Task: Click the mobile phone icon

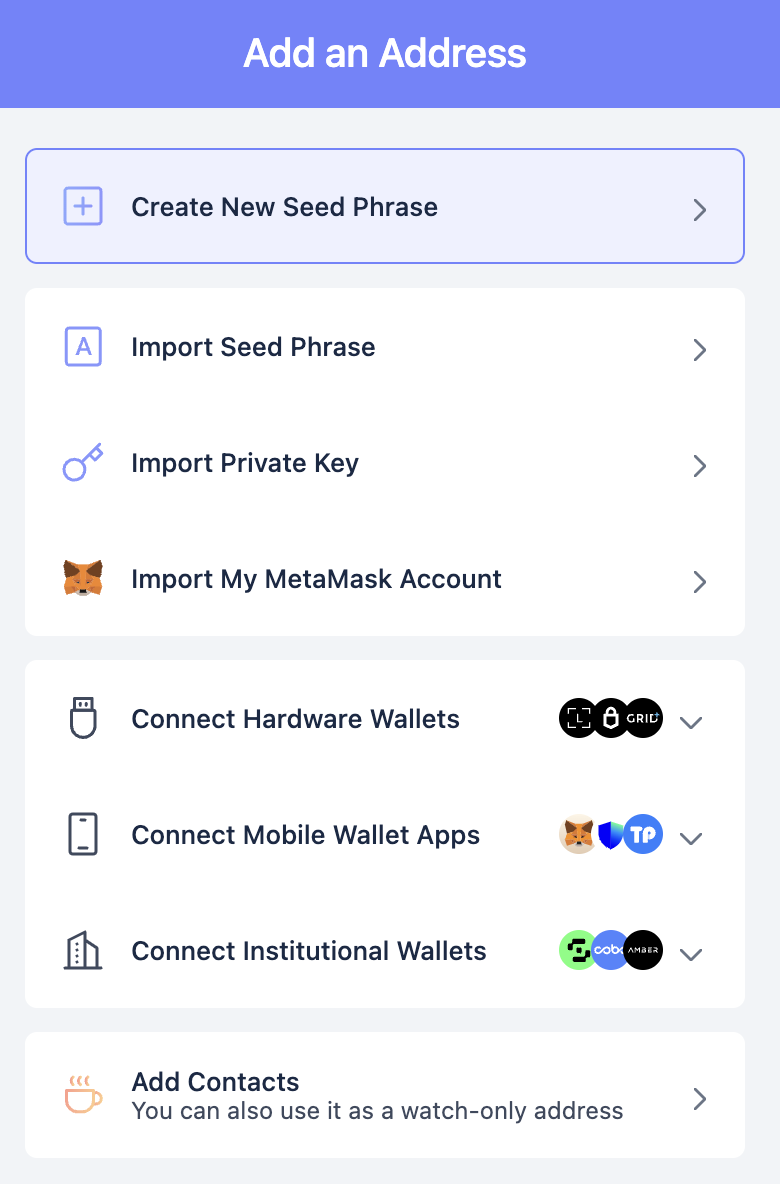Action: (x=82, y=834)
